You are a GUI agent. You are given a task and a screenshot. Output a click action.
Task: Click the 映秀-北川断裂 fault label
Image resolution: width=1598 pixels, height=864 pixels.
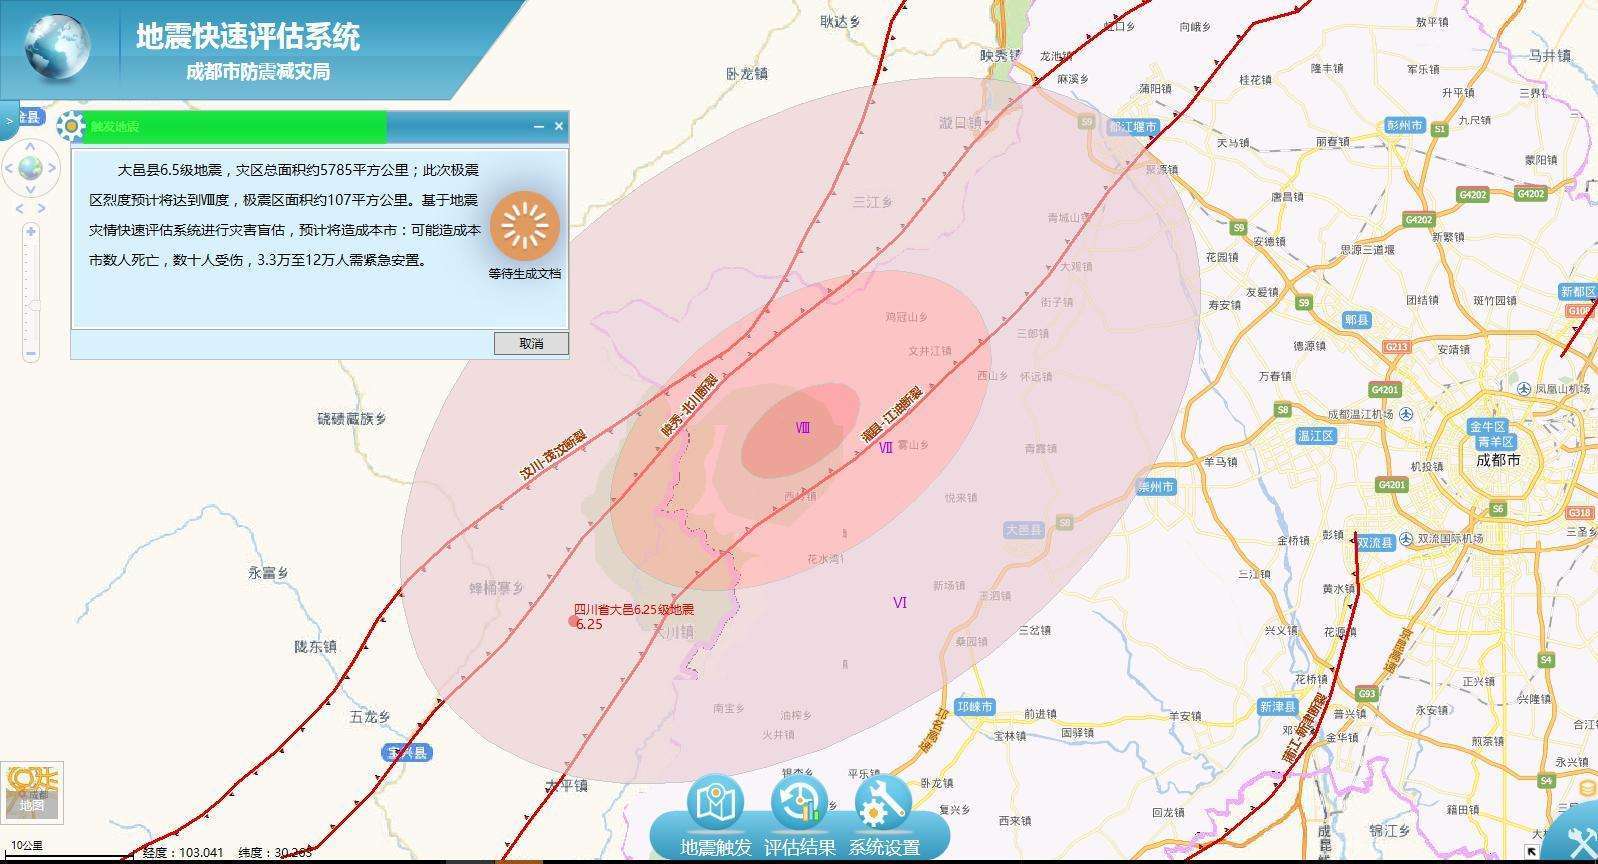689,404
